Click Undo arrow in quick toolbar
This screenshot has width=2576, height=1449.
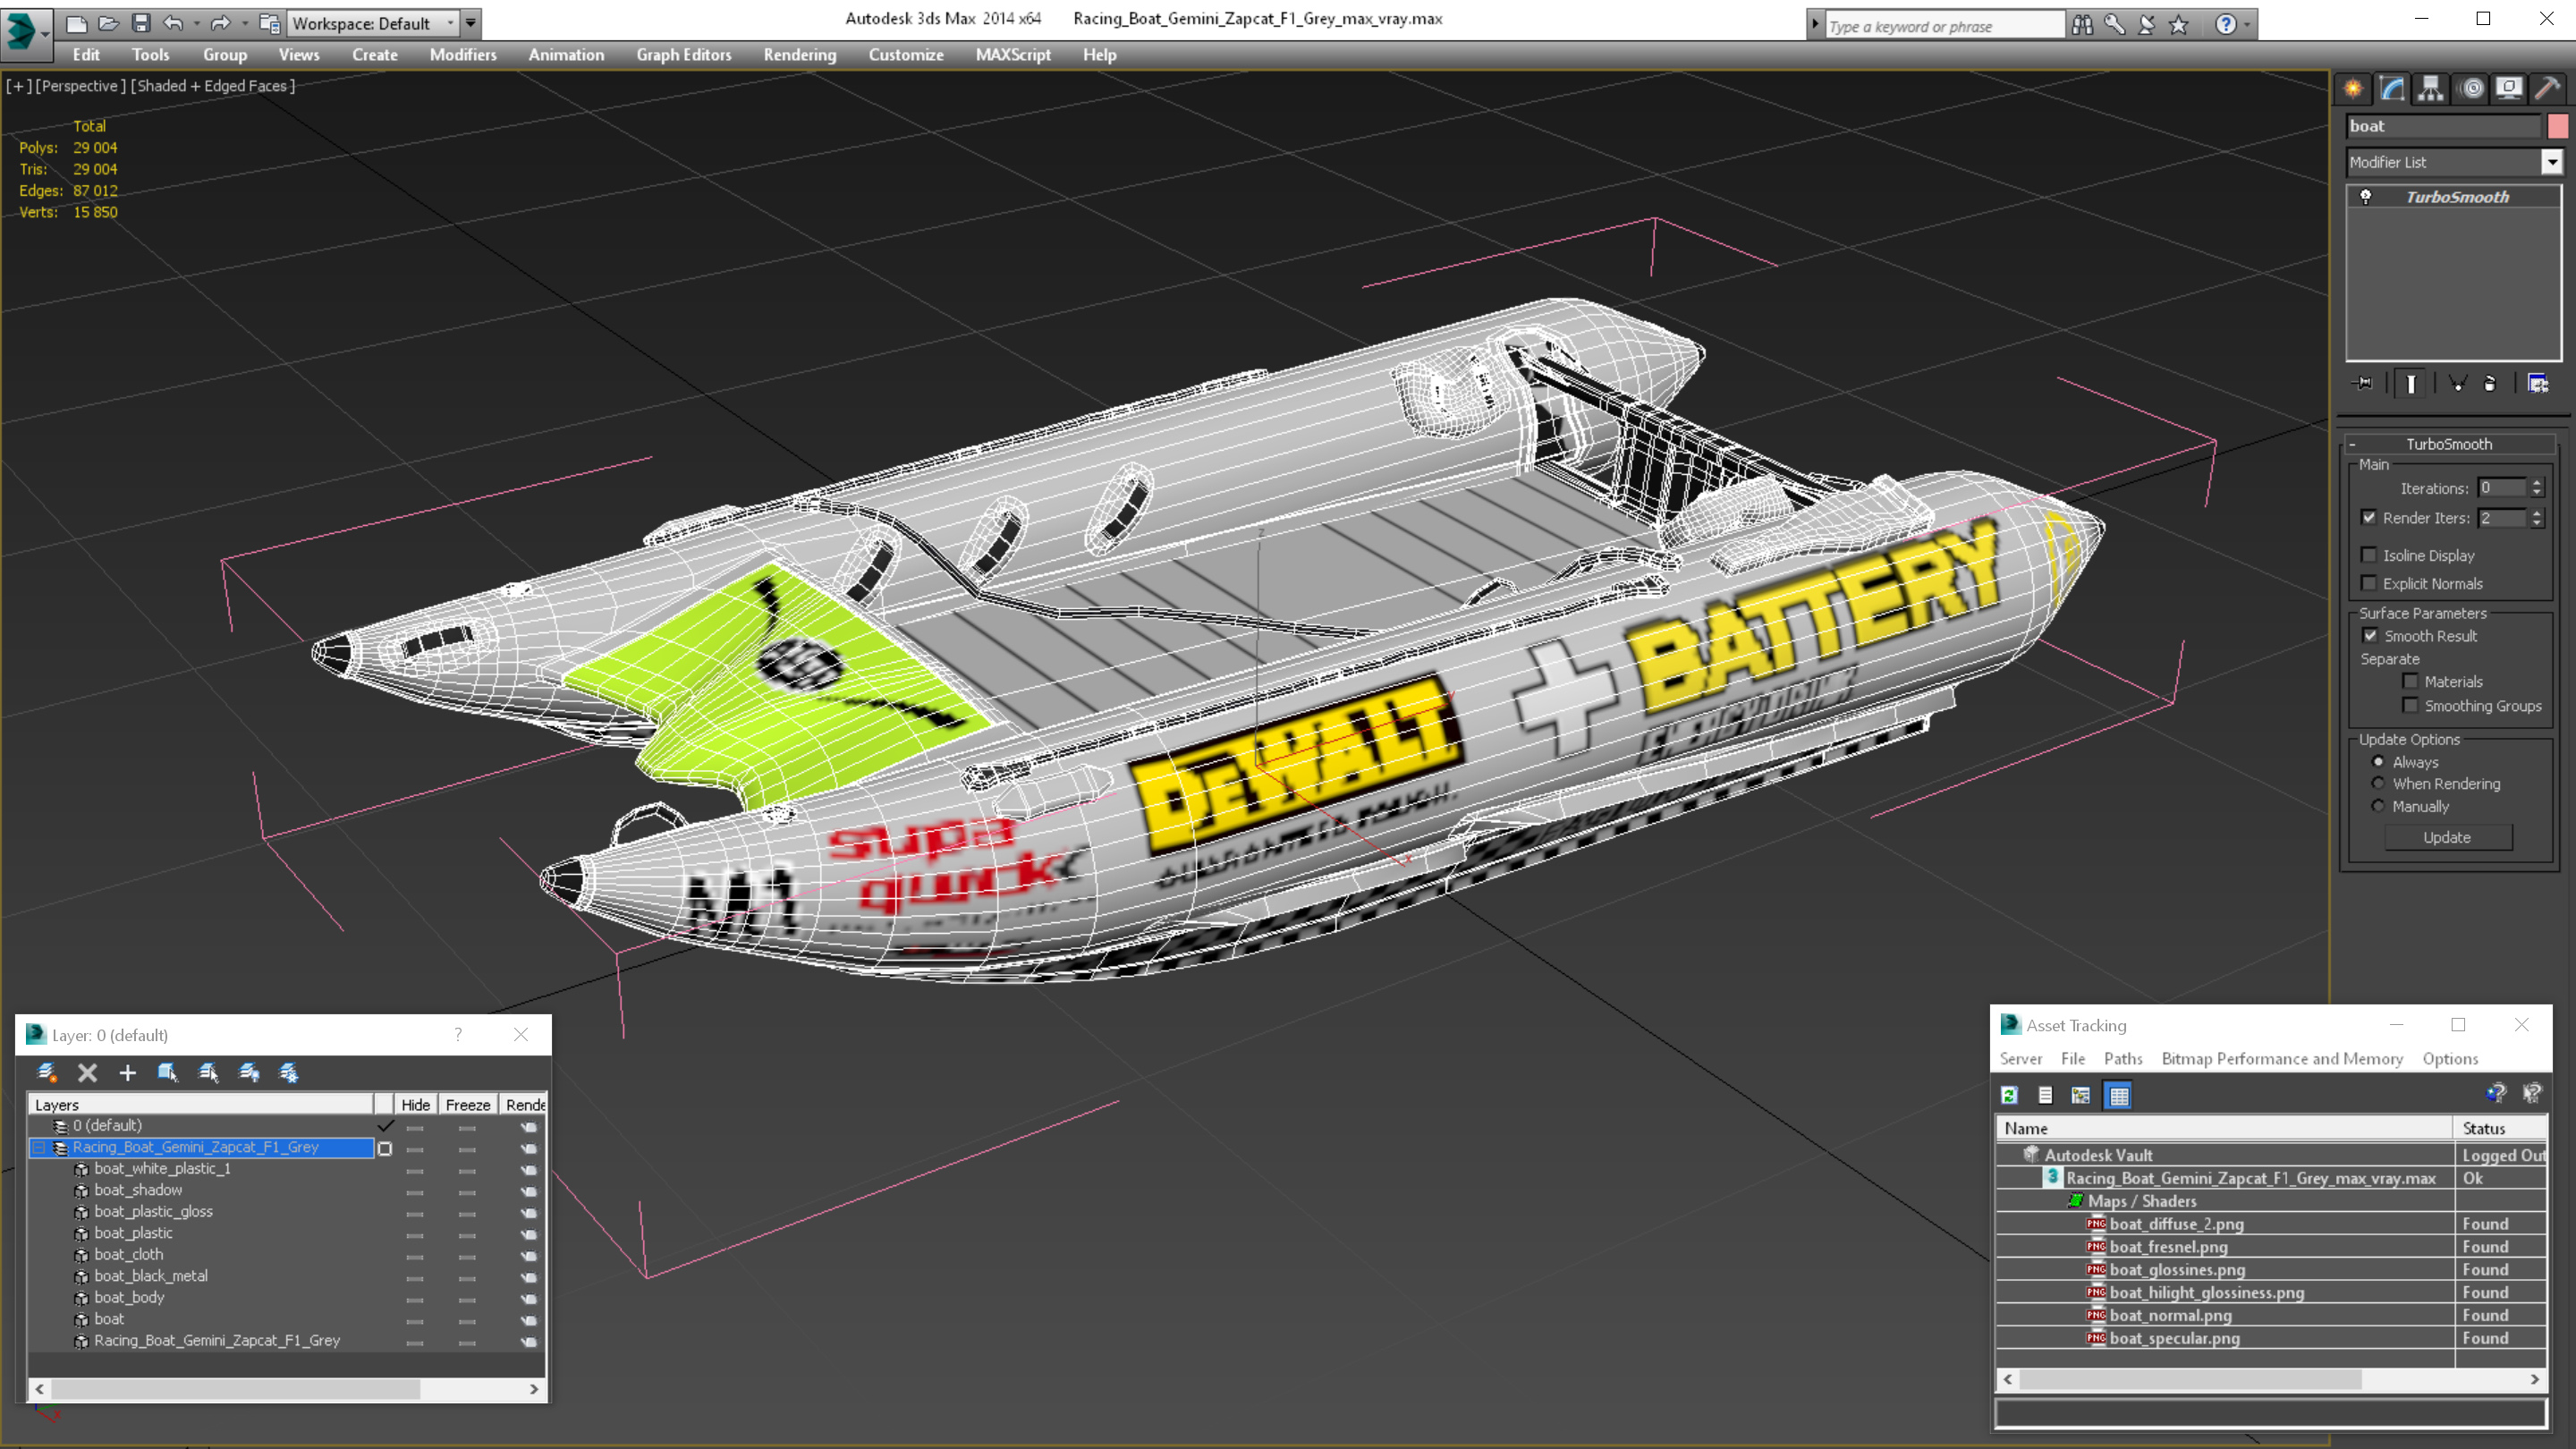[173, 22]
